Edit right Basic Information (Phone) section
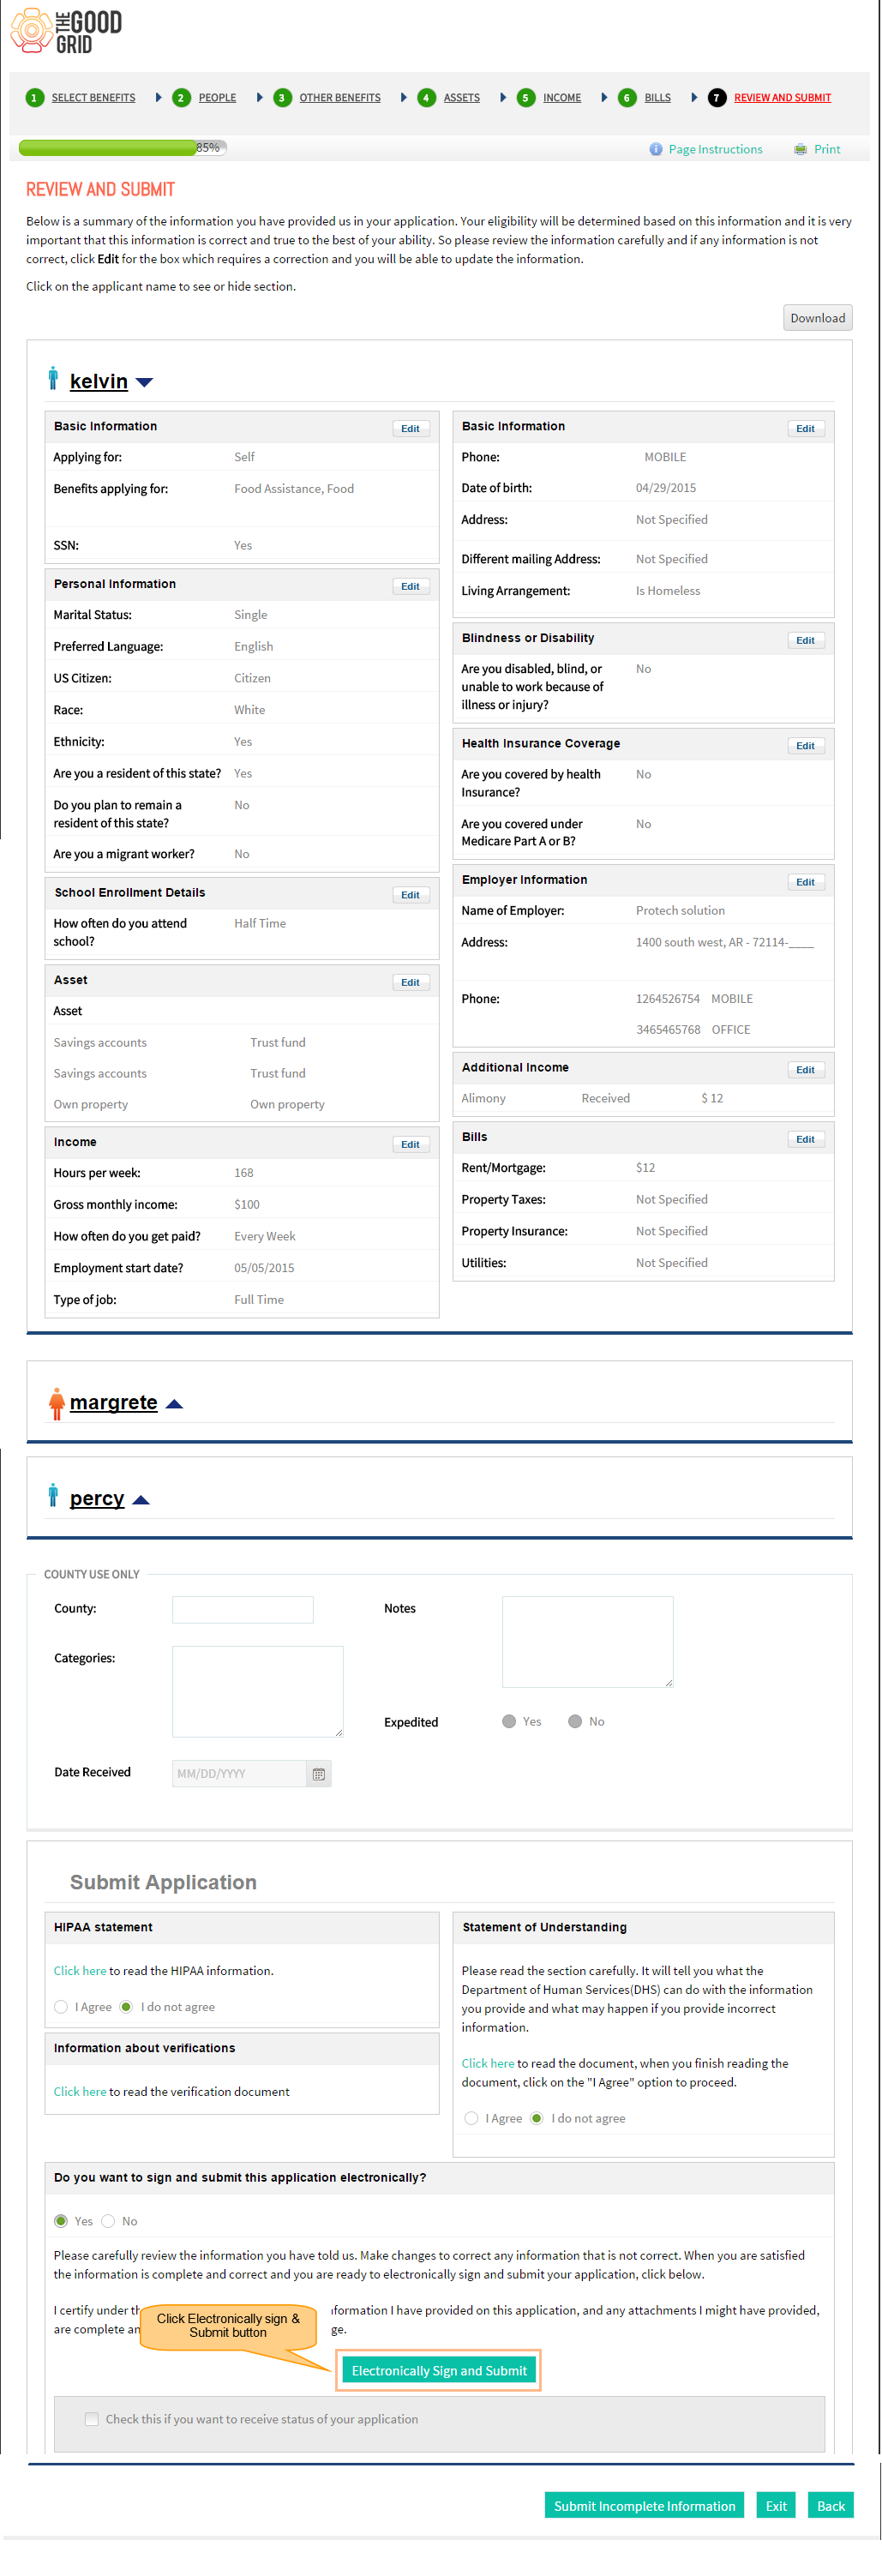This screenshot has height=2576, width=882. 806,428
